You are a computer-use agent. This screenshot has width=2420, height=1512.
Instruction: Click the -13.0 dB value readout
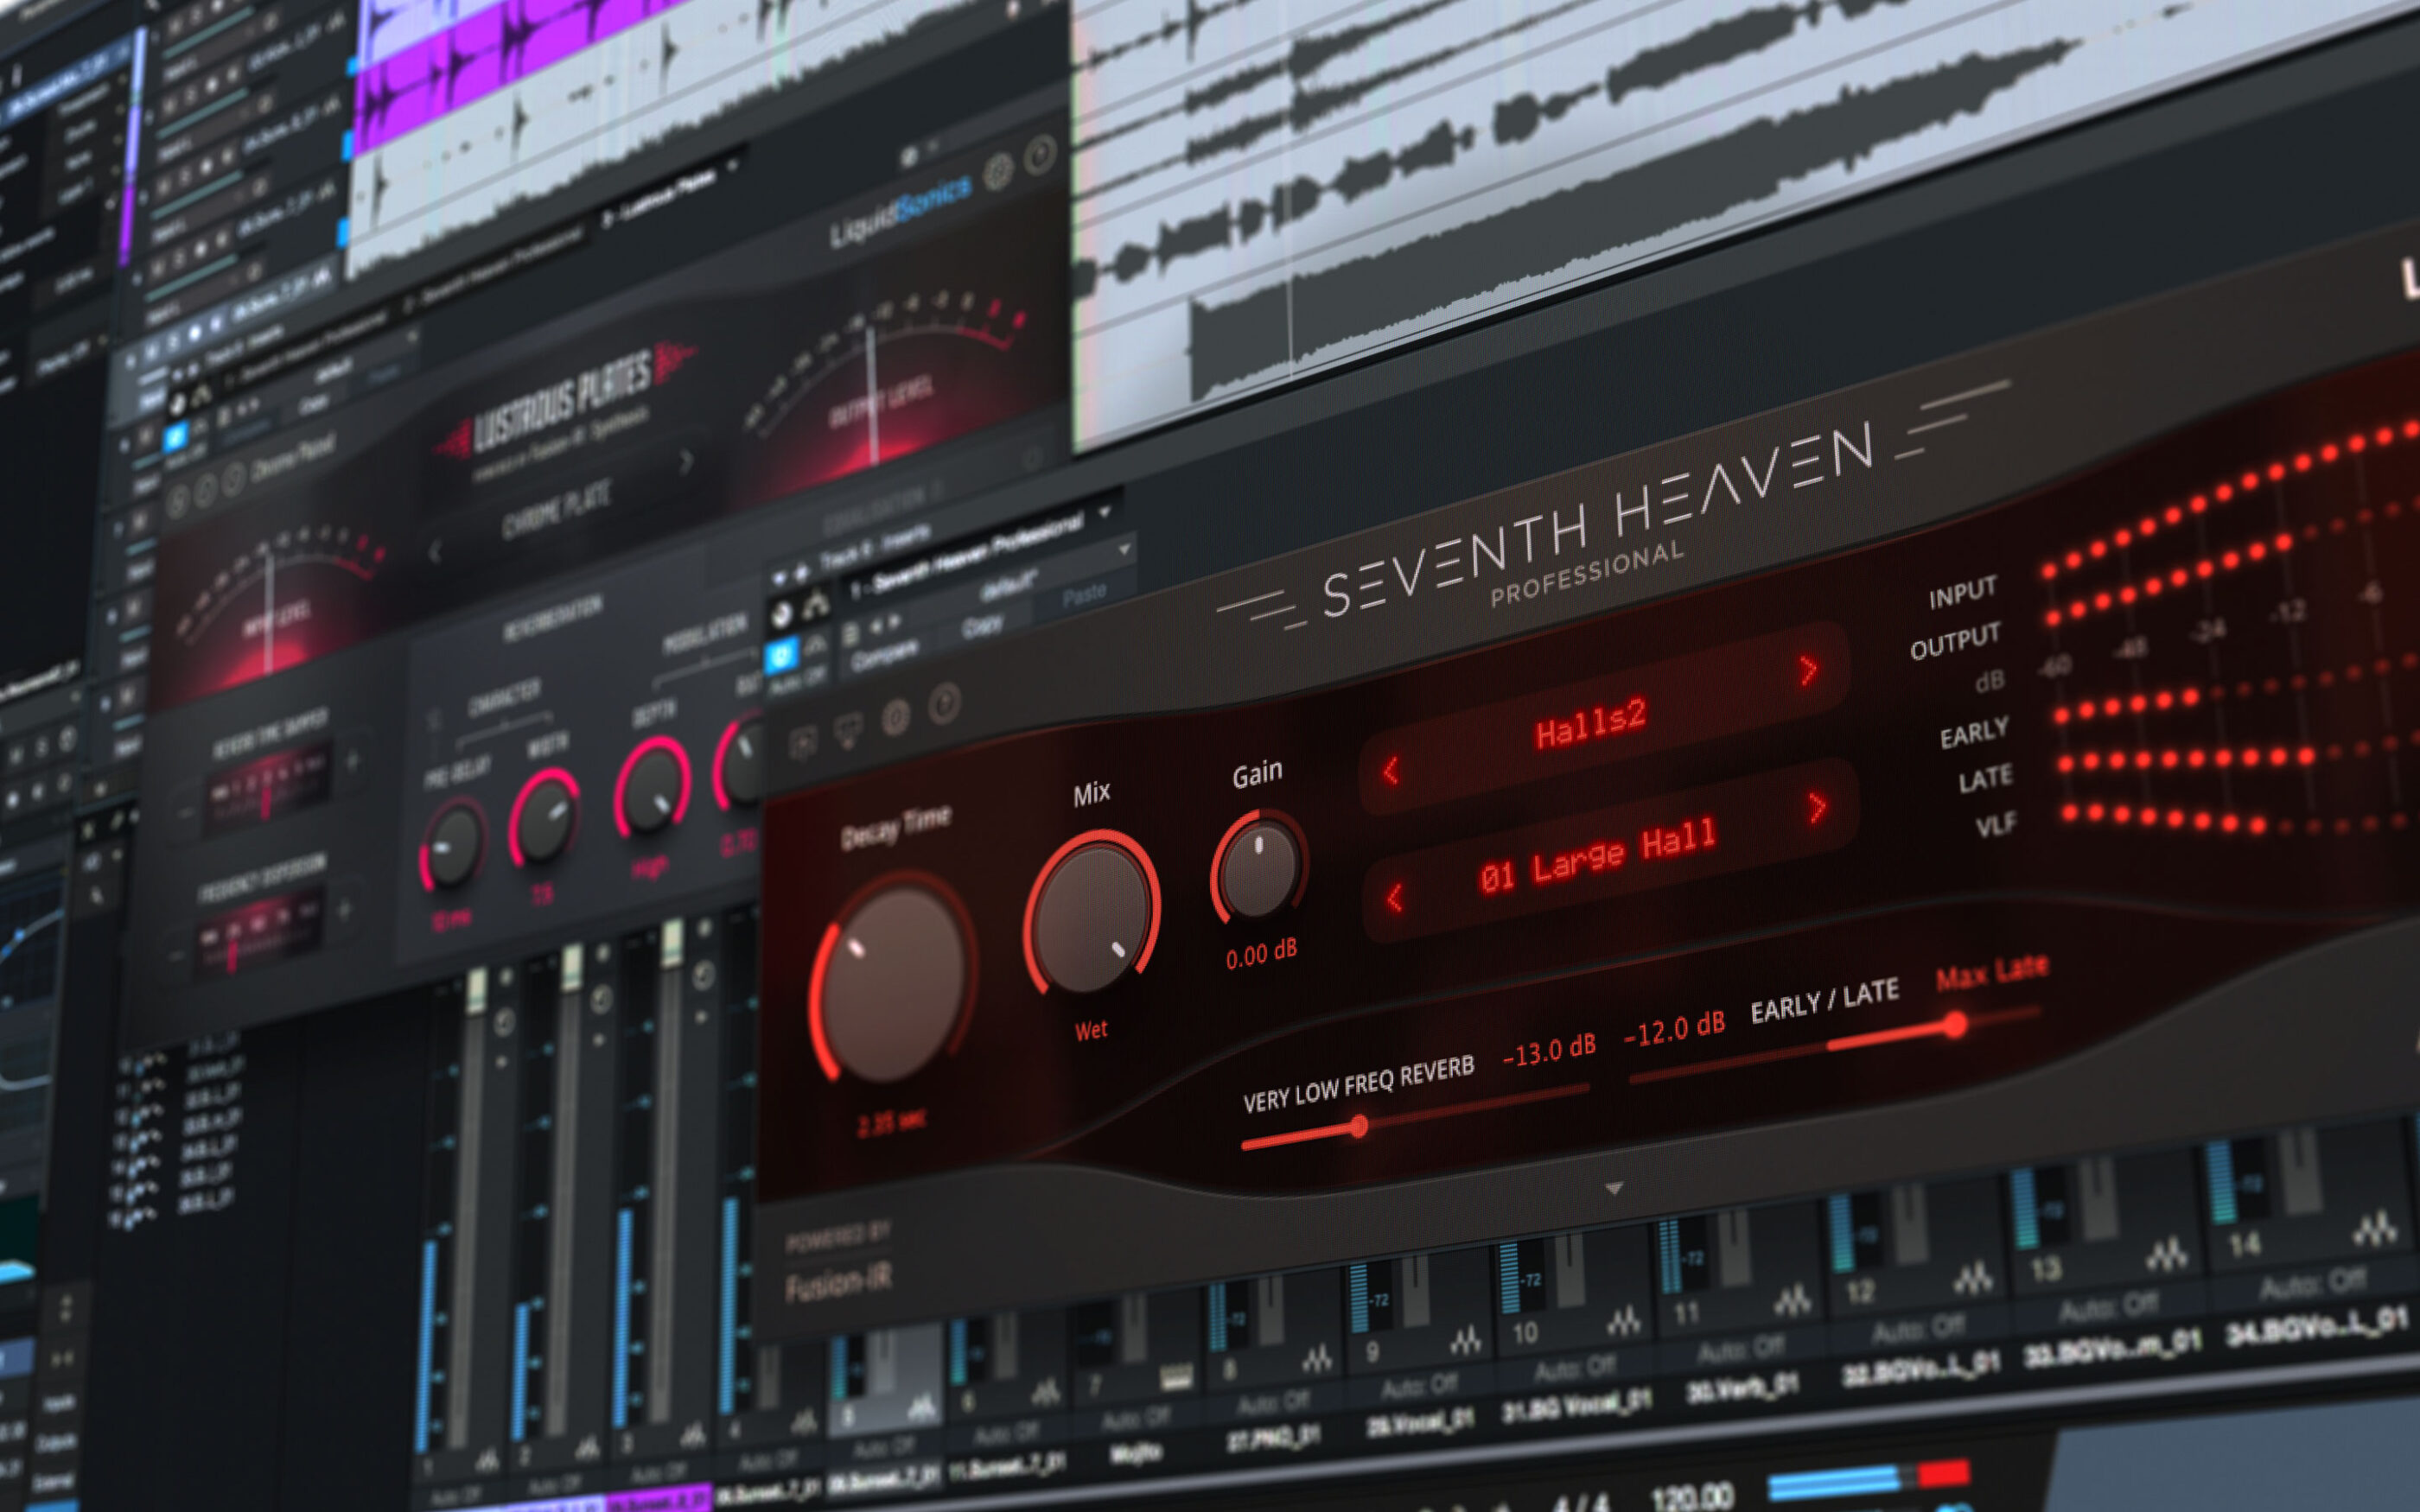click(1549, 1052)
